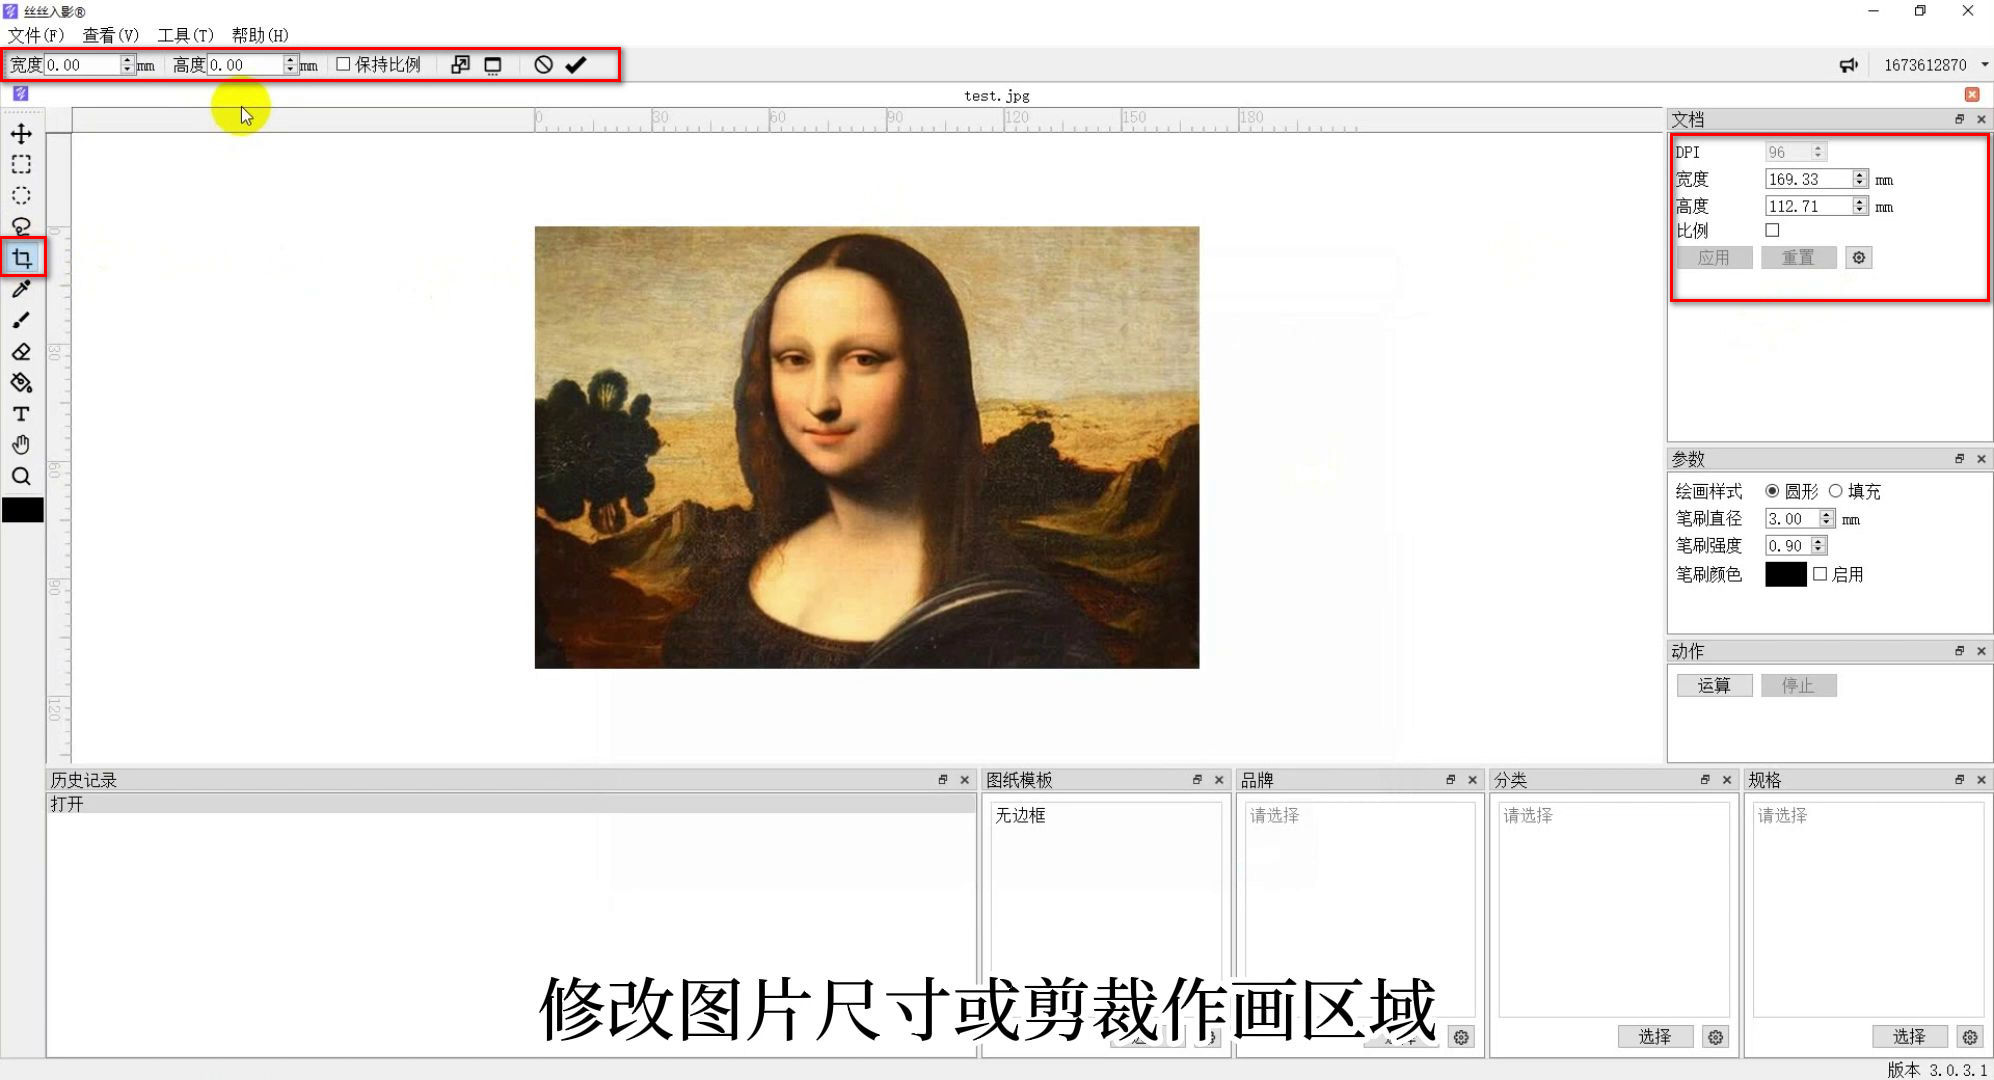
Task: Select the 无边框 template item
Action: point(1020,816)
